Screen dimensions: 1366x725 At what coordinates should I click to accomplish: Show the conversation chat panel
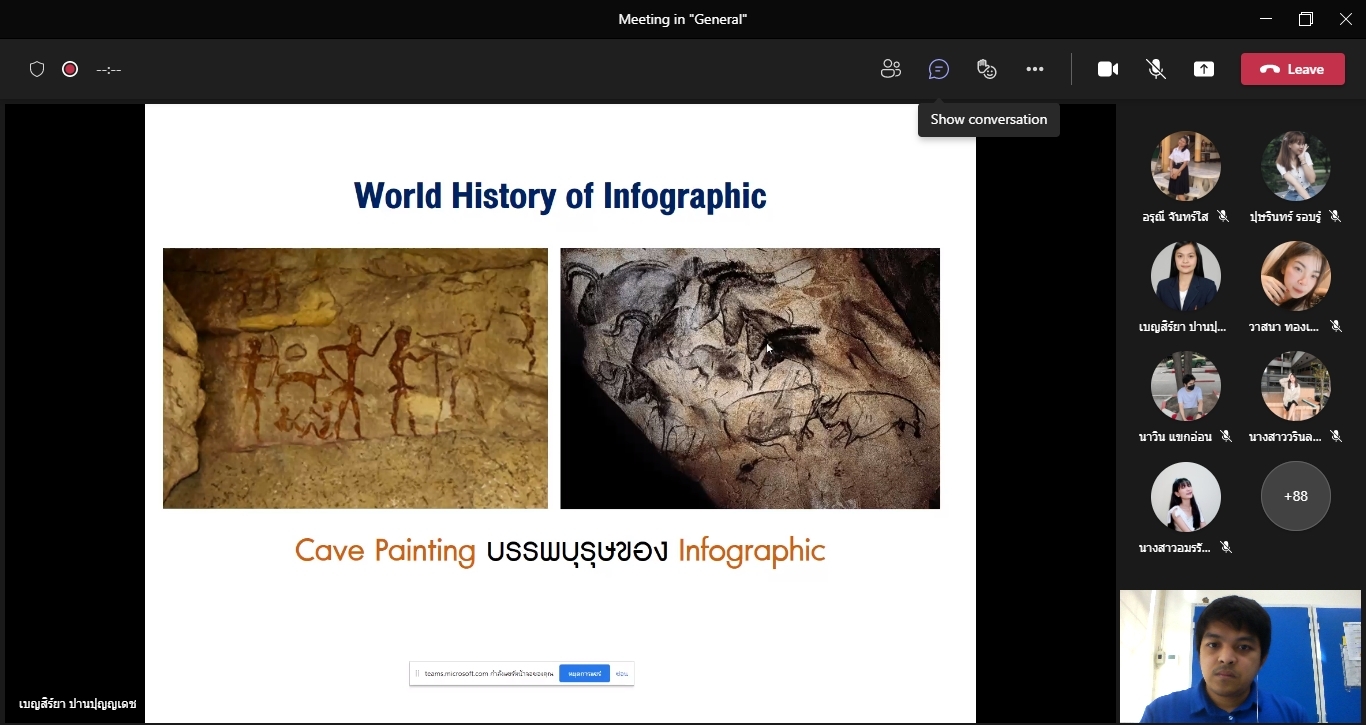[x=938, y=69]
